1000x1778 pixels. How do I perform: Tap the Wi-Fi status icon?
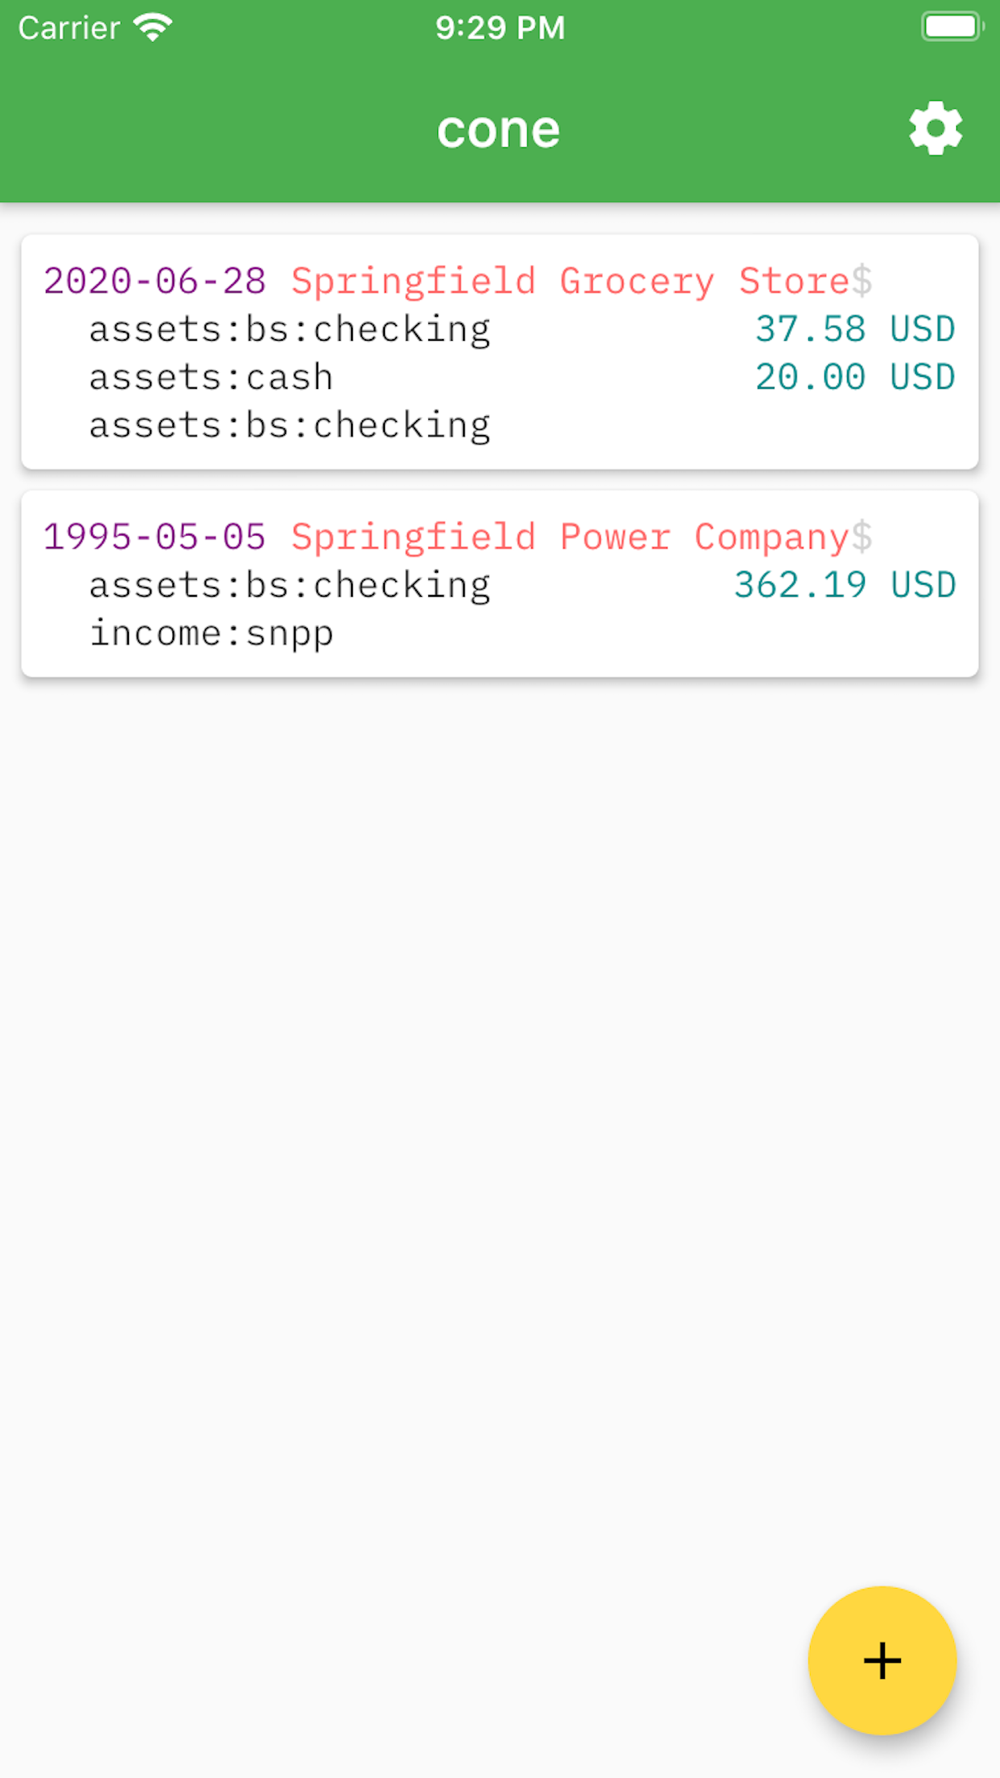click(153, 27)
